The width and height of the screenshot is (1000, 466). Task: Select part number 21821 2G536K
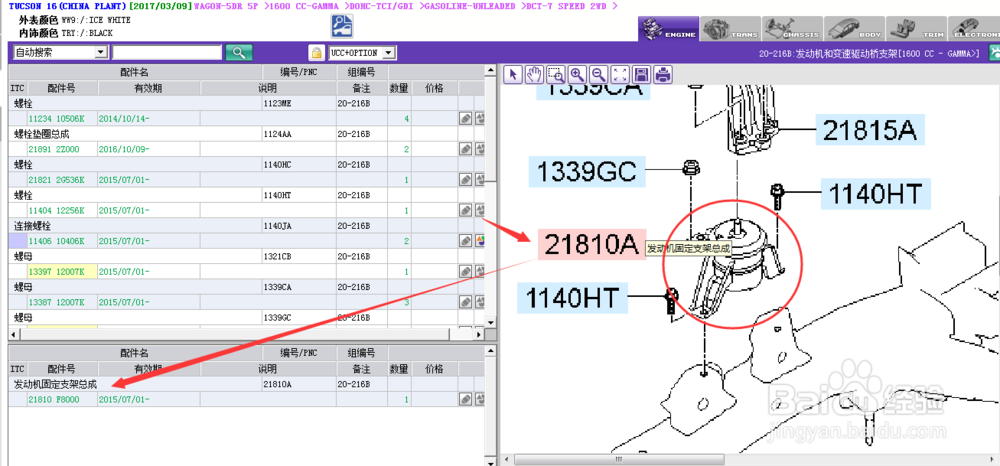click(x=56, y=180)
